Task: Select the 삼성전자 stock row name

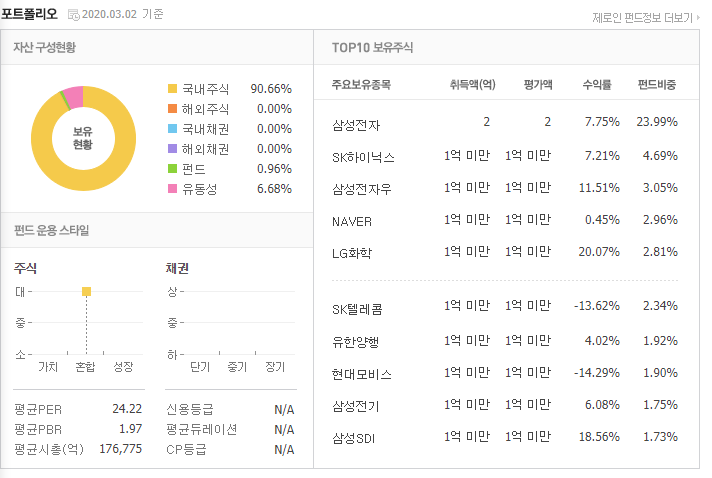Action: (x=356, y=125)
